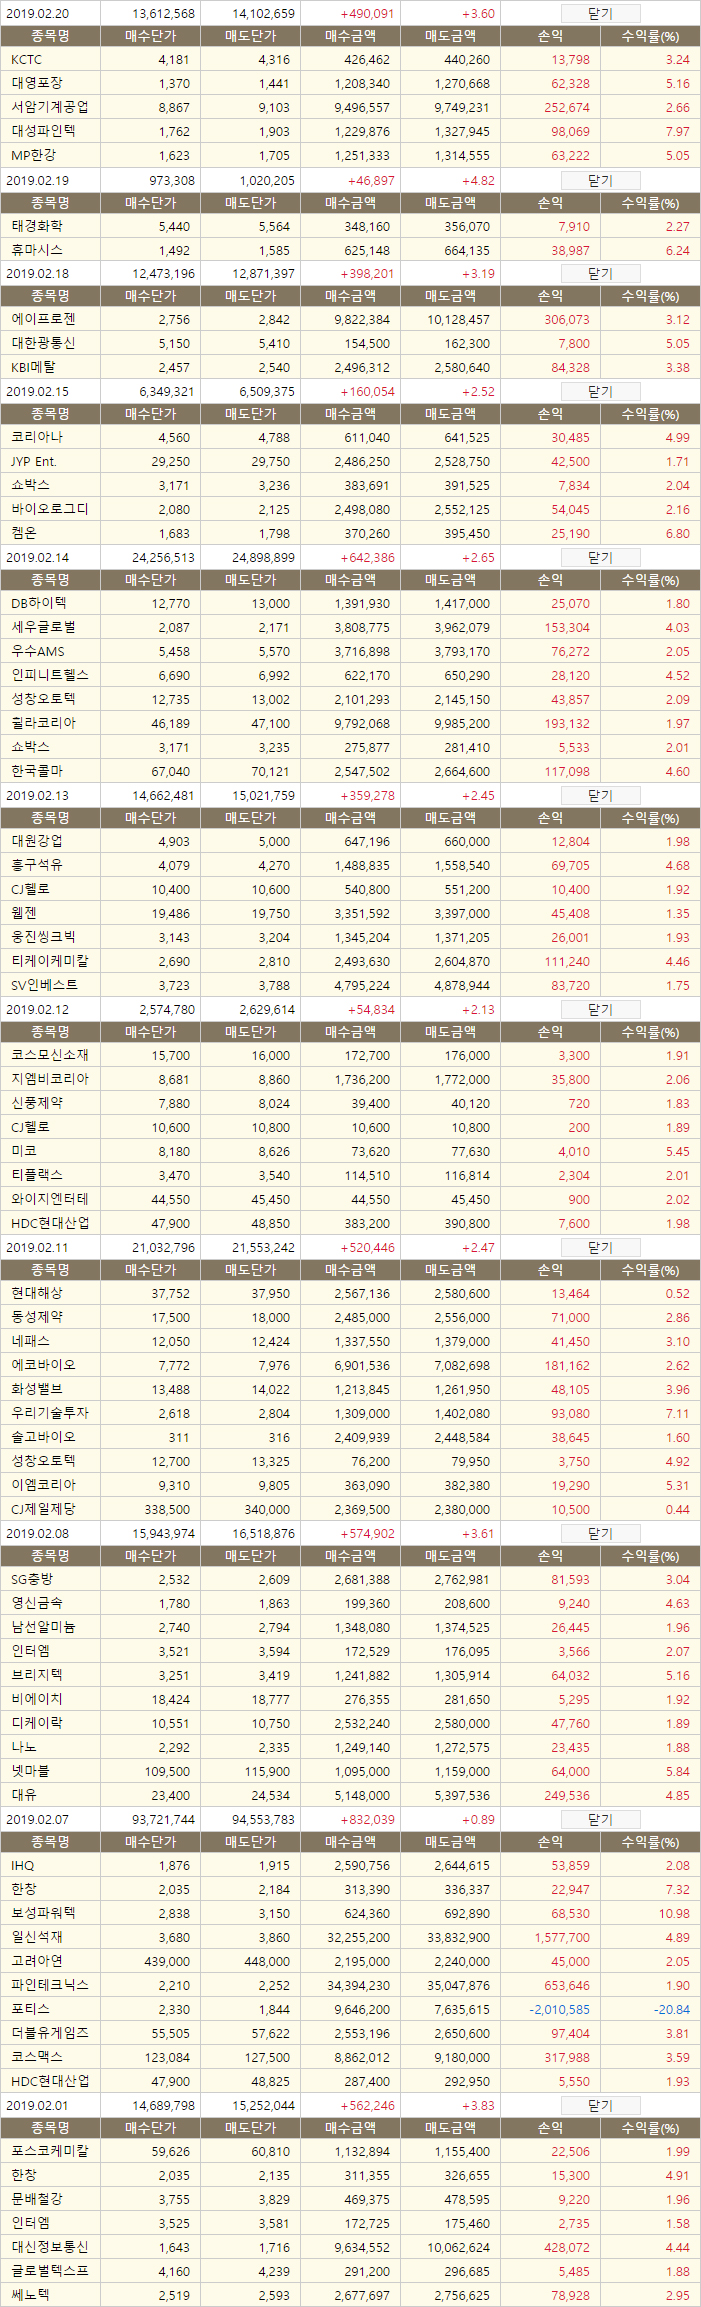The image size is (701, 2307).
Task: Click stock name 웹젠
Action: [24, 914]
